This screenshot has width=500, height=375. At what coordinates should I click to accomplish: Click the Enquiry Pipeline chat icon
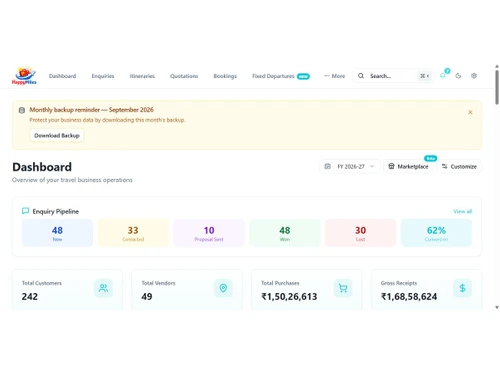coord(25,211)
